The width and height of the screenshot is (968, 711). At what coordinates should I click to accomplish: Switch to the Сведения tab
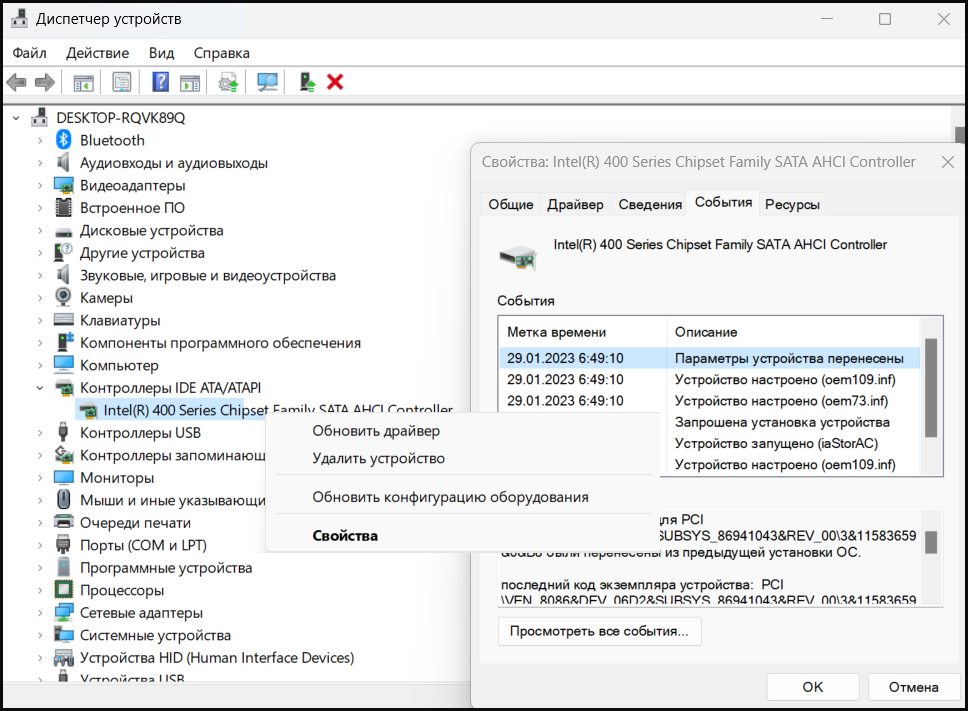650,204
